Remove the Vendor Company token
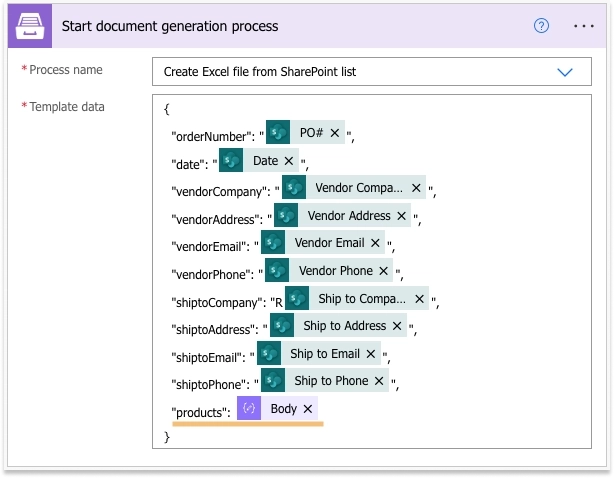This screenshot has width=614, height=478. [416, 188]
